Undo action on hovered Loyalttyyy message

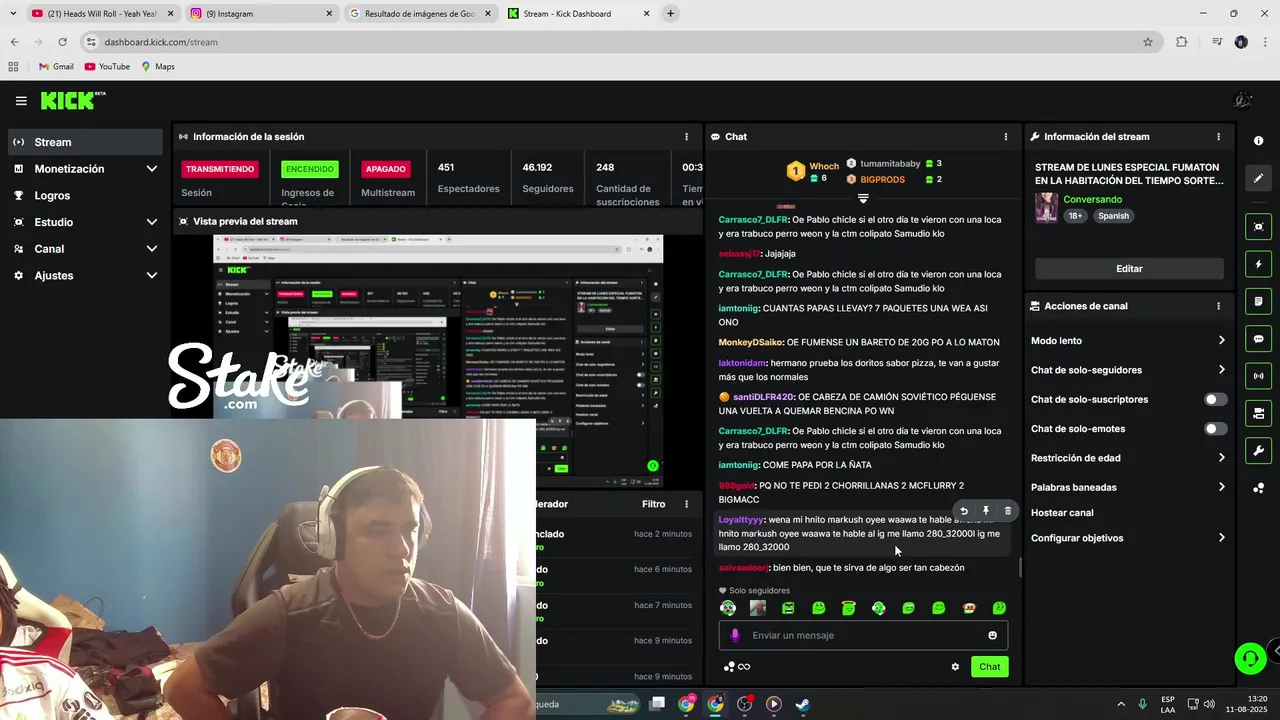964,511
